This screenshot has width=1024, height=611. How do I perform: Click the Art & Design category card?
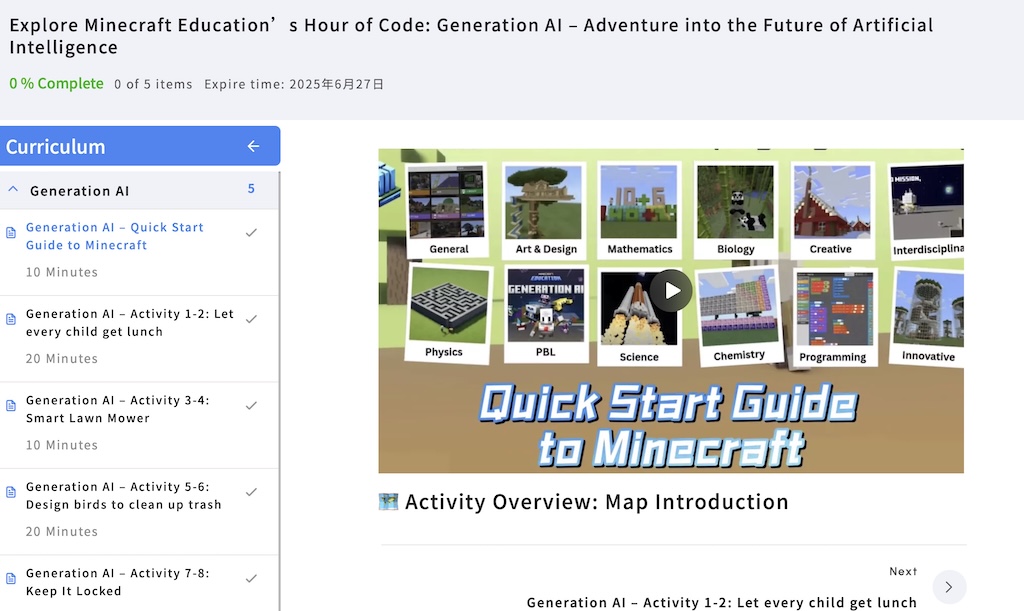[545, 210]
